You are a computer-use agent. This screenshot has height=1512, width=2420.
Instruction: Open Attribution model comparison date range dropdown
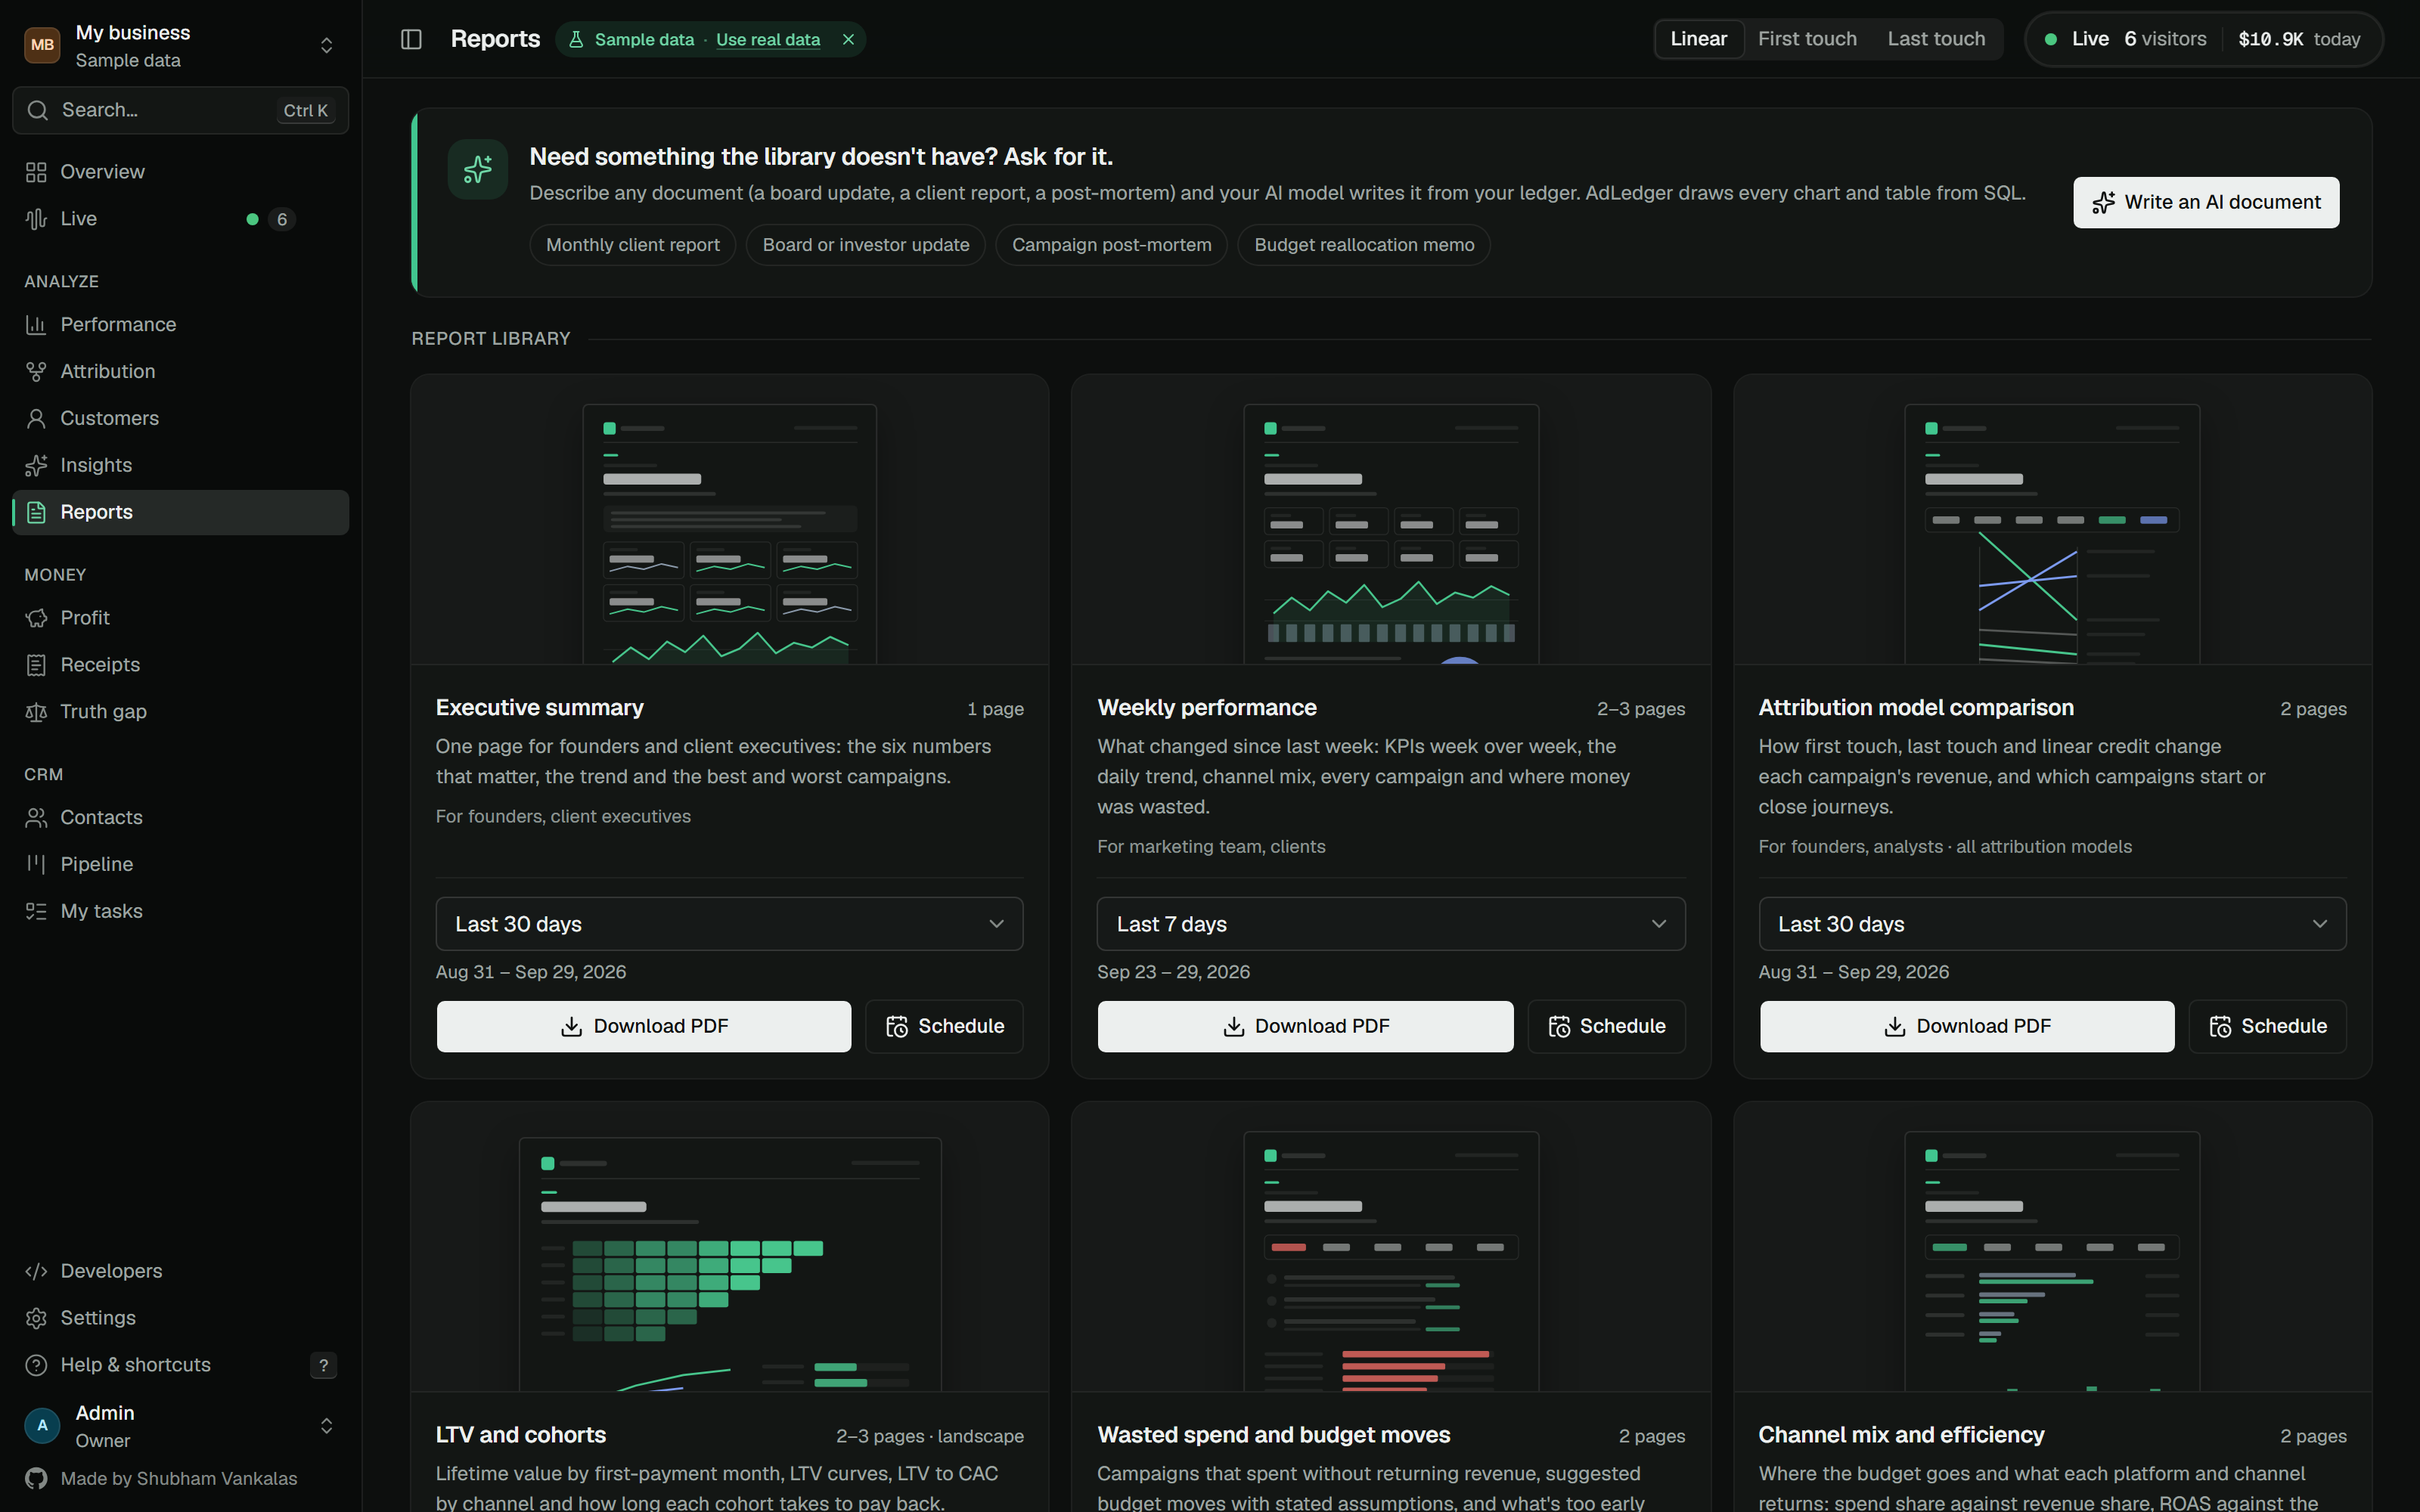click(x=2052, y=924)
